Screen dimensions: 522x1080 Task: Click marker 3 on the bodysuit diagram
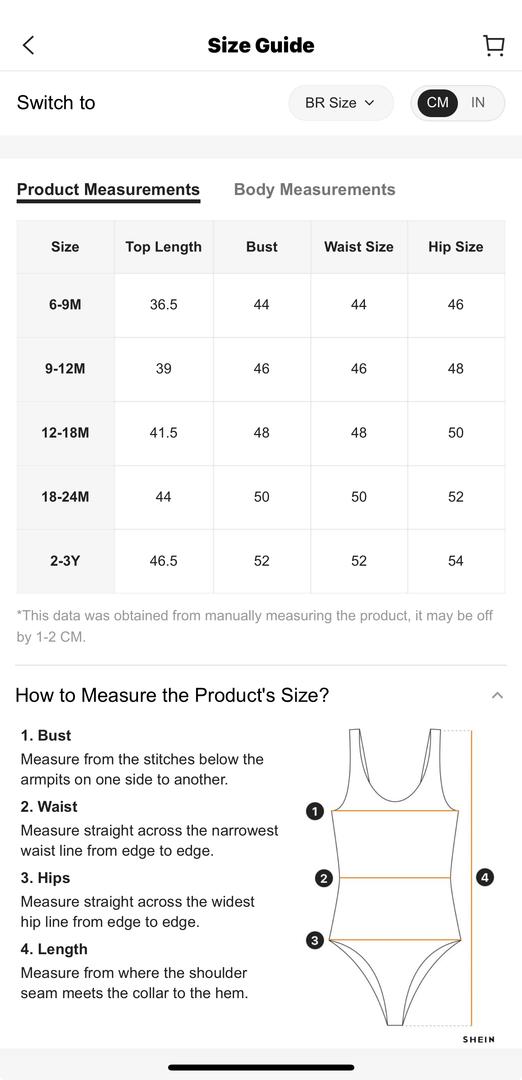point(314,940)
